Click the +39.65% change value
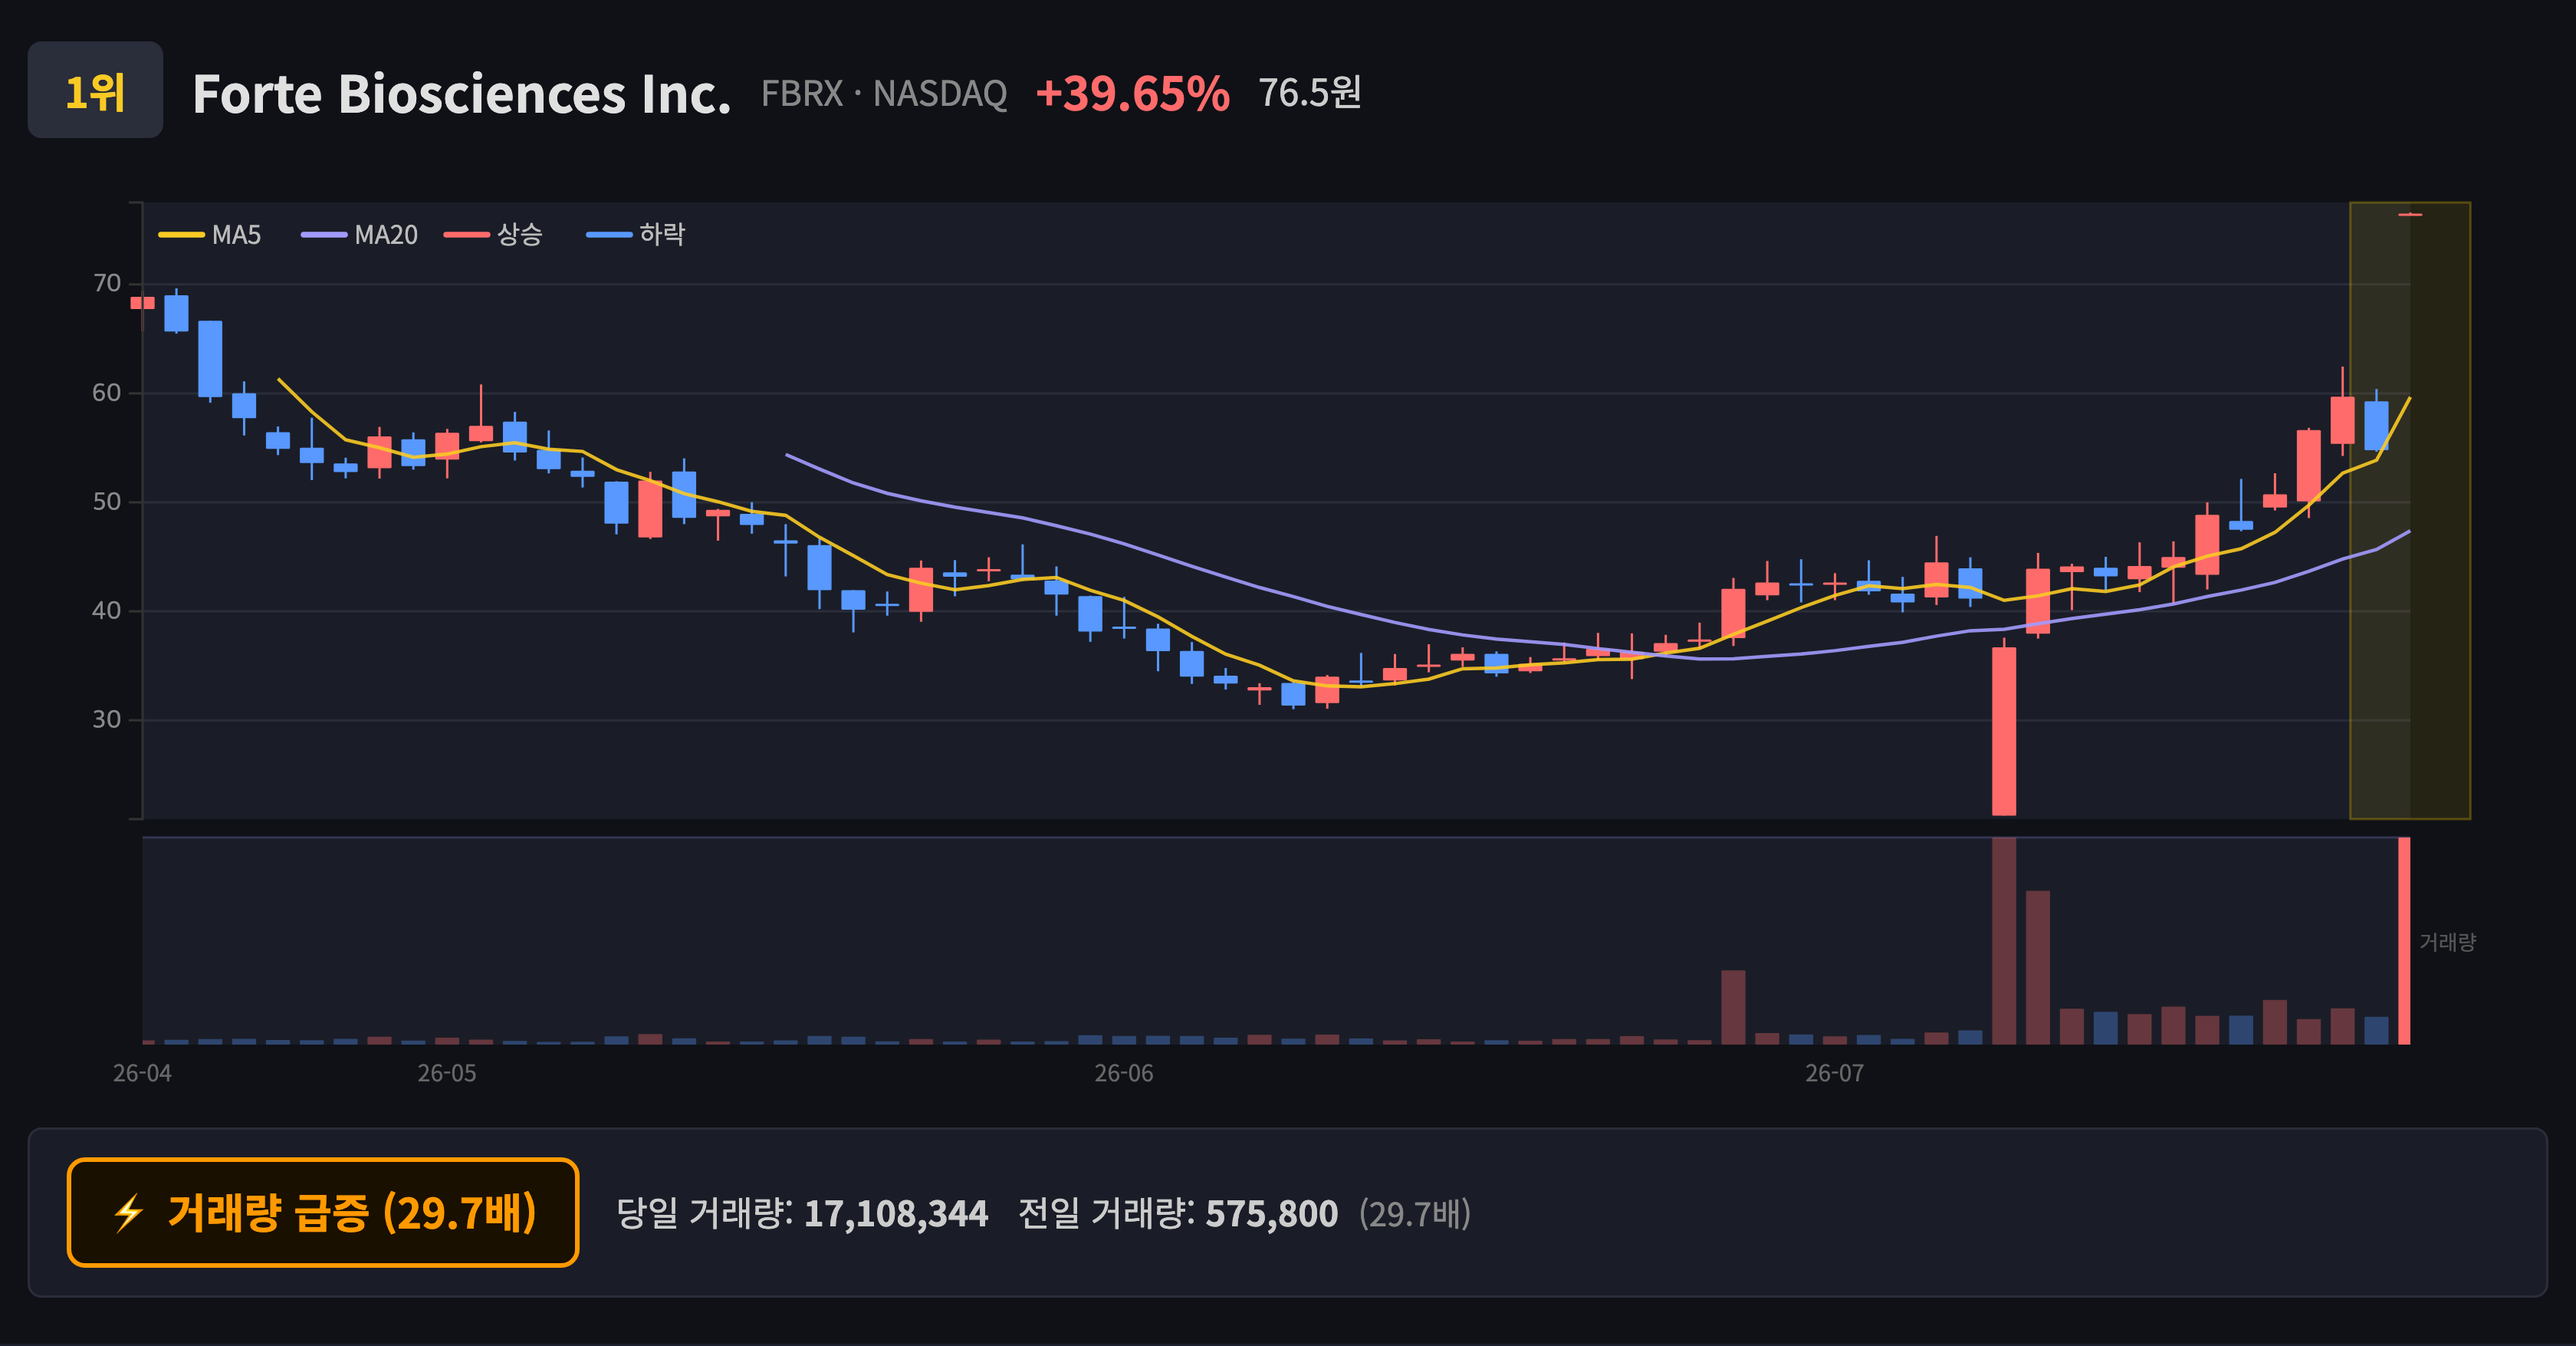This screenshot has width=2576, height=1346. click(1132, 94)
